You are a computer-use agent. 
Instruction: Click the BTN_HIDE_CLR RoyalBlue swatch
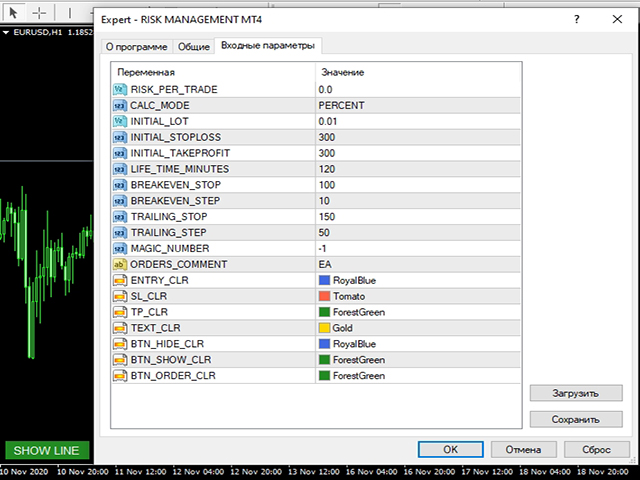pos(324,344)
